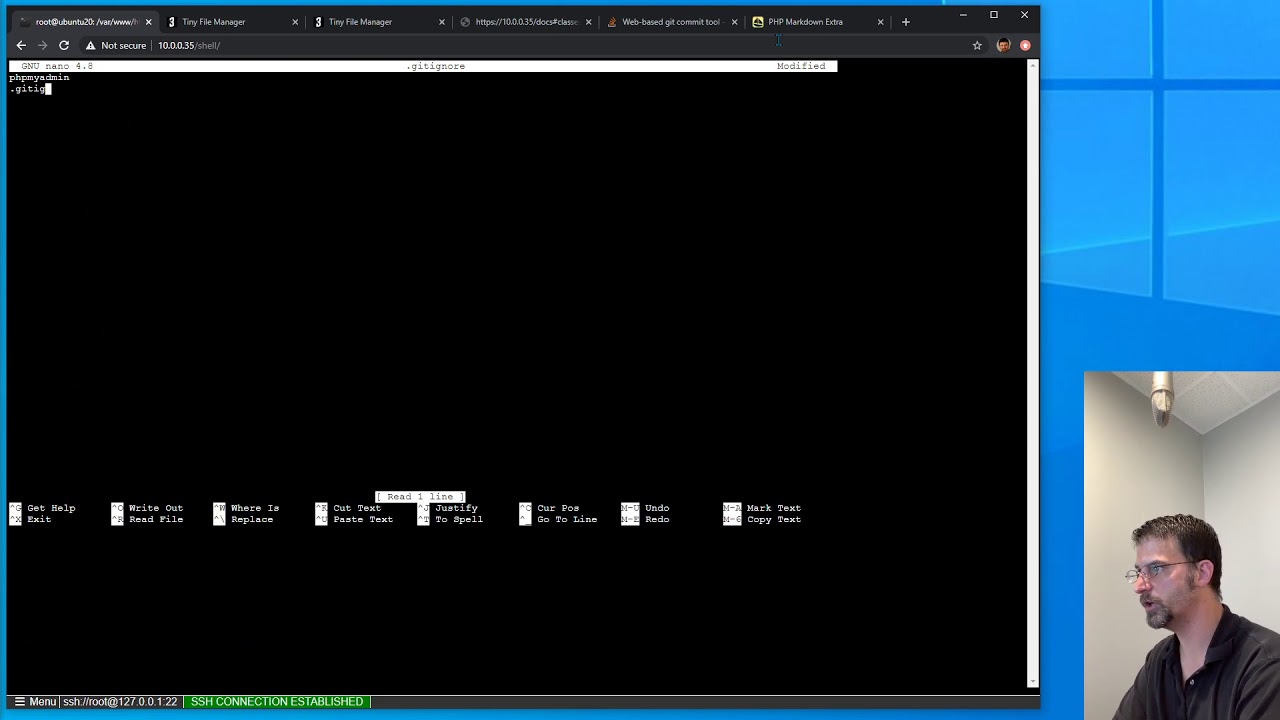The height and width of the screenshot is (720, 1280).
Task: Open the user profile avatar in the toolbar
Action: pyautogui.click(x=1003, y=45)
